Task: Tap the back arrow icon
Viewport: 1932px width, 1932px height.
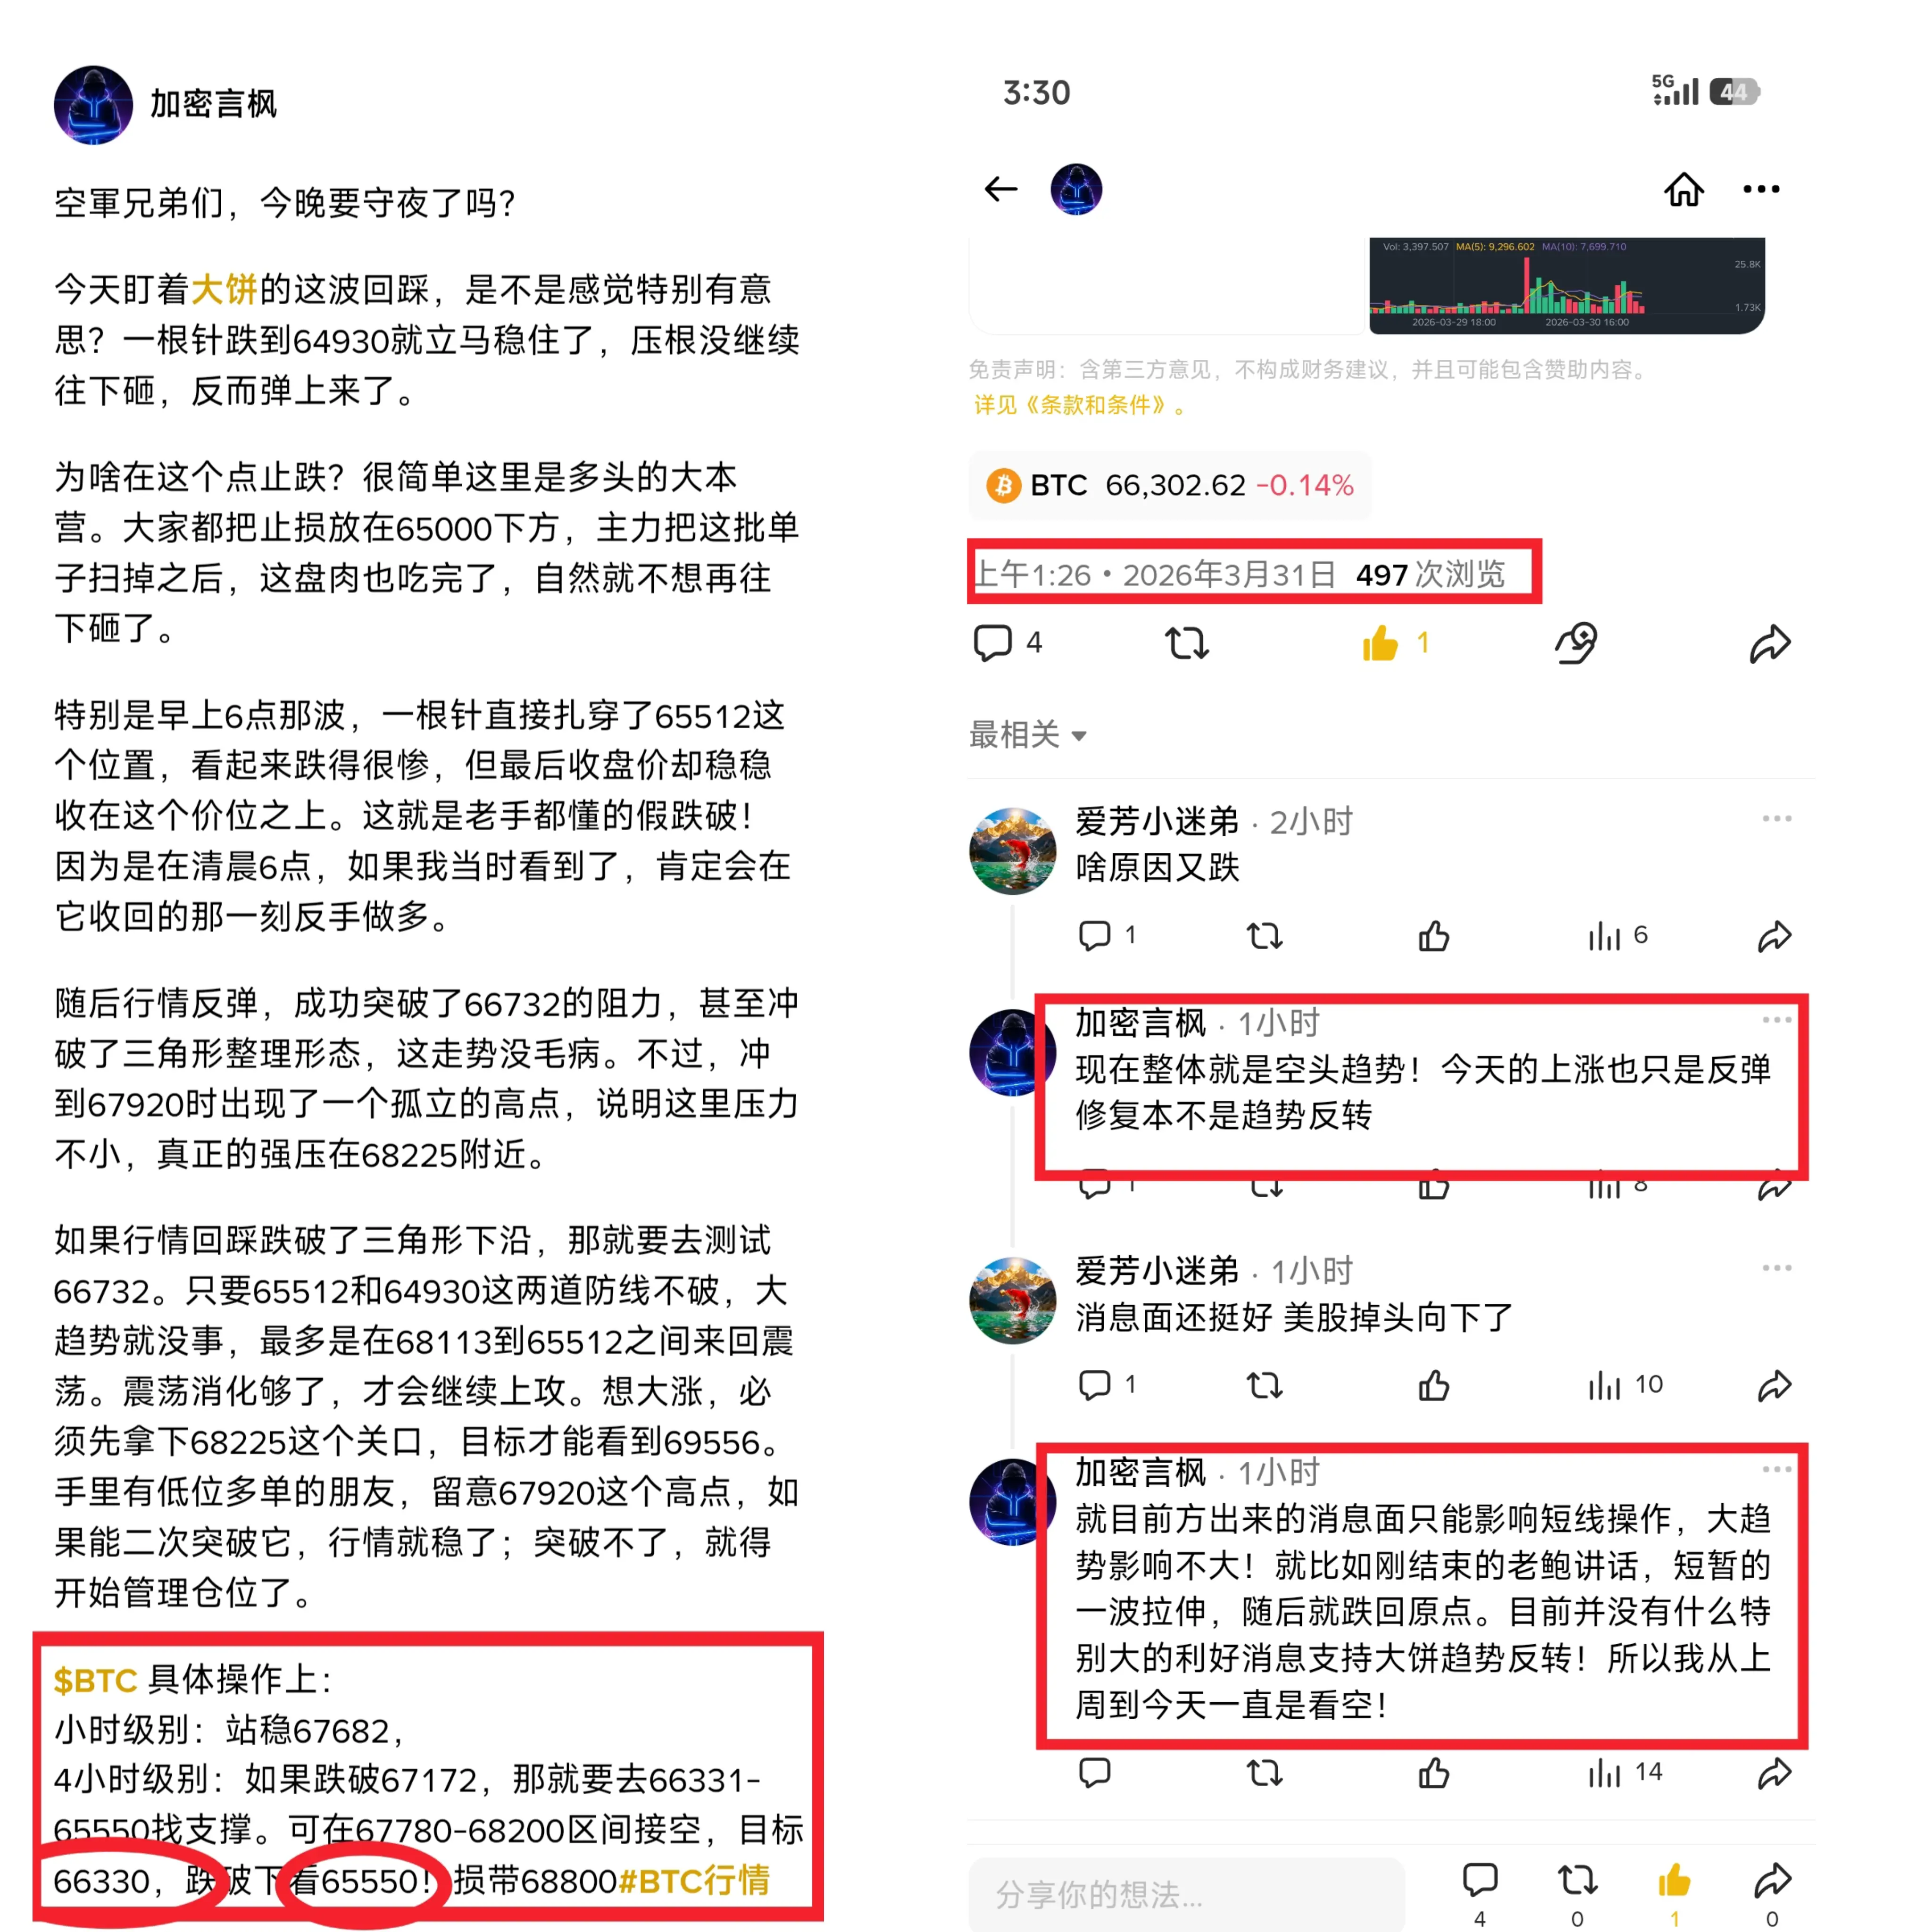Action: (x=1000, y=189)
